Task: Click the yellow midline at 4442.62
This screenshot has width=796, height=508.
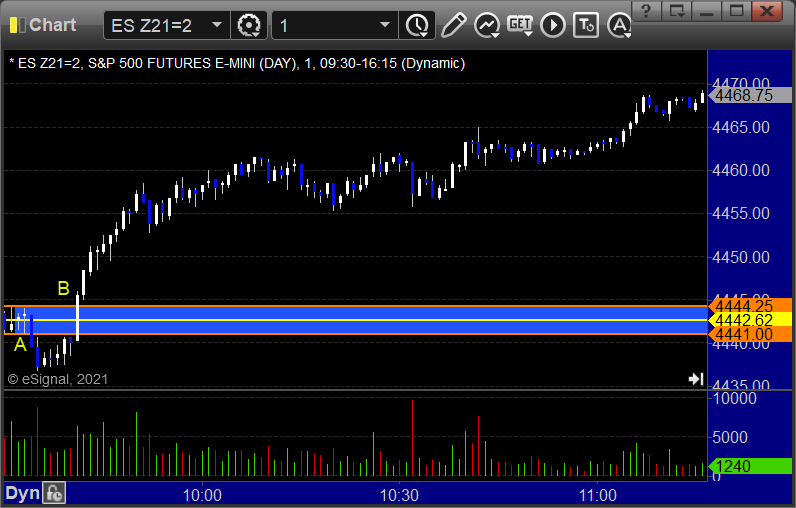Action: coord(355,320)
